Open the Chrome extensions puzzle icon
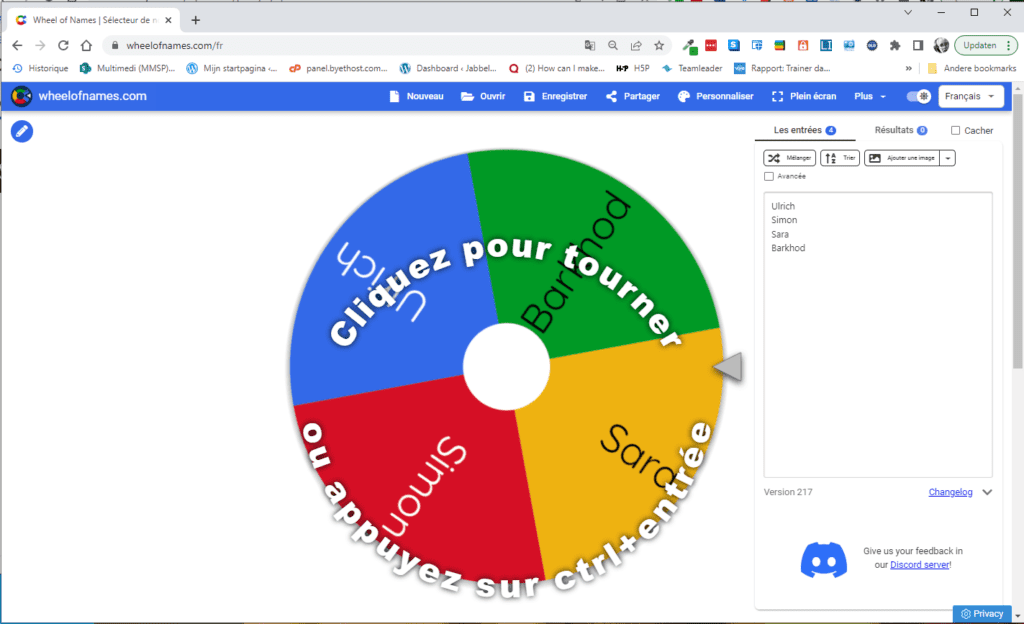 pos(895,45)
